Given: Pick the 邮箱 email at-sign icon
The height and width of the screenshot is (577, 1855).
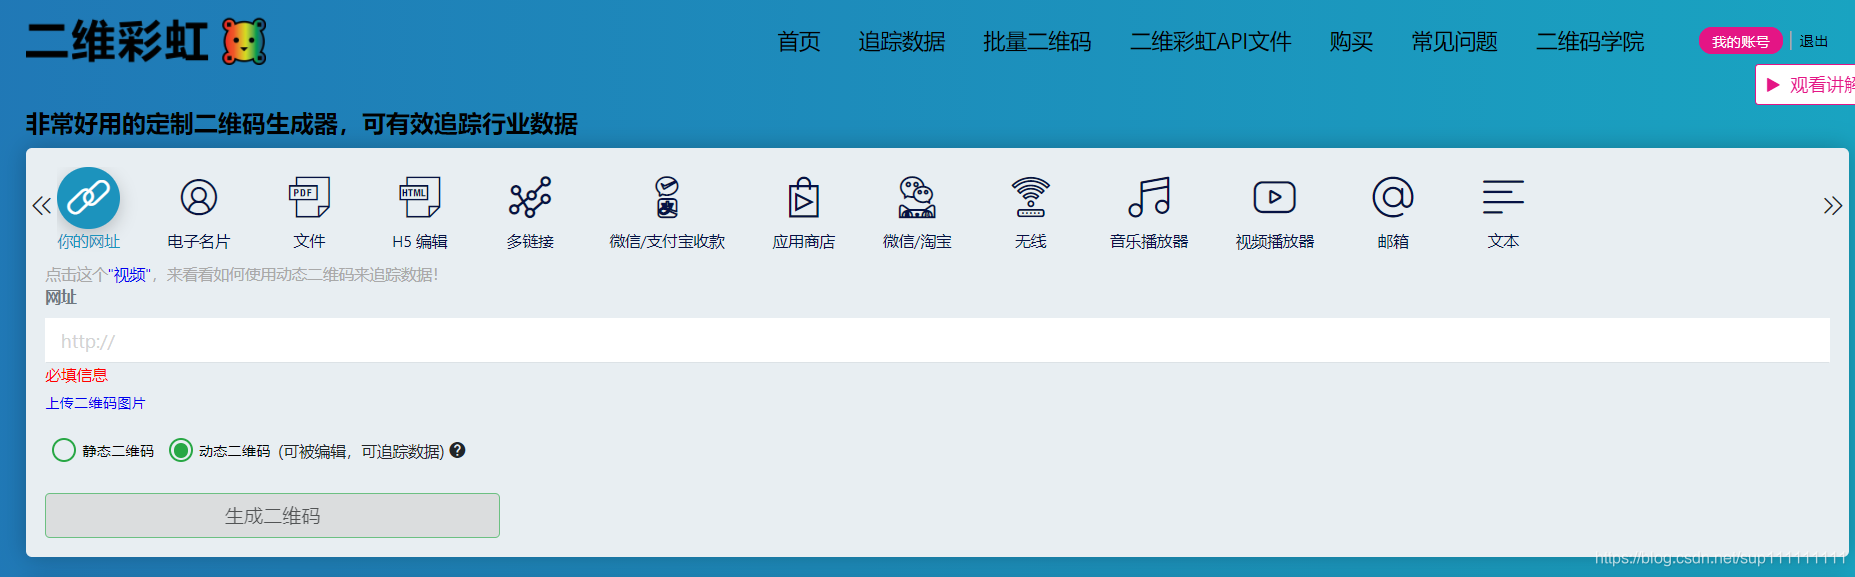Looking at the screenshot, I should (x=1393, y=197).
